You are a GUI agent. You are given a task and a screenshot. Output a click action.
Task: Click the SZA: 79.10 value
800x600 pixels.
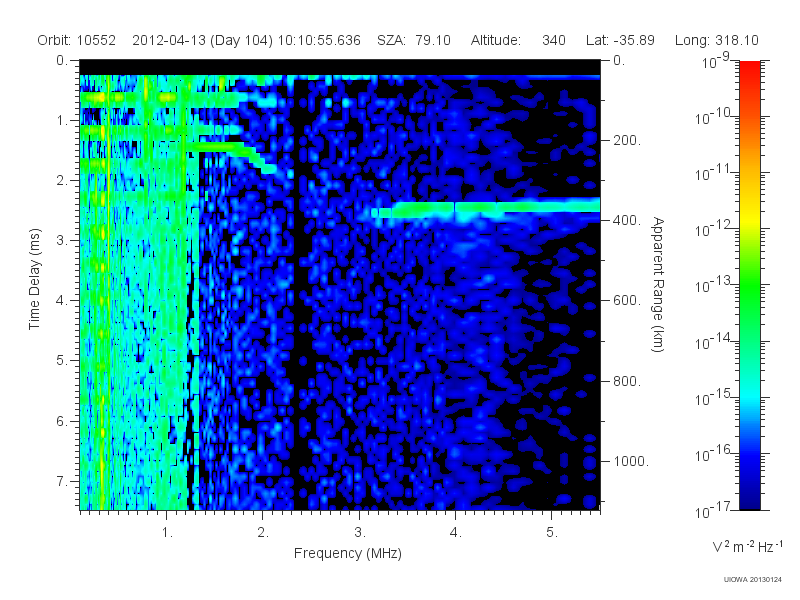414,40
